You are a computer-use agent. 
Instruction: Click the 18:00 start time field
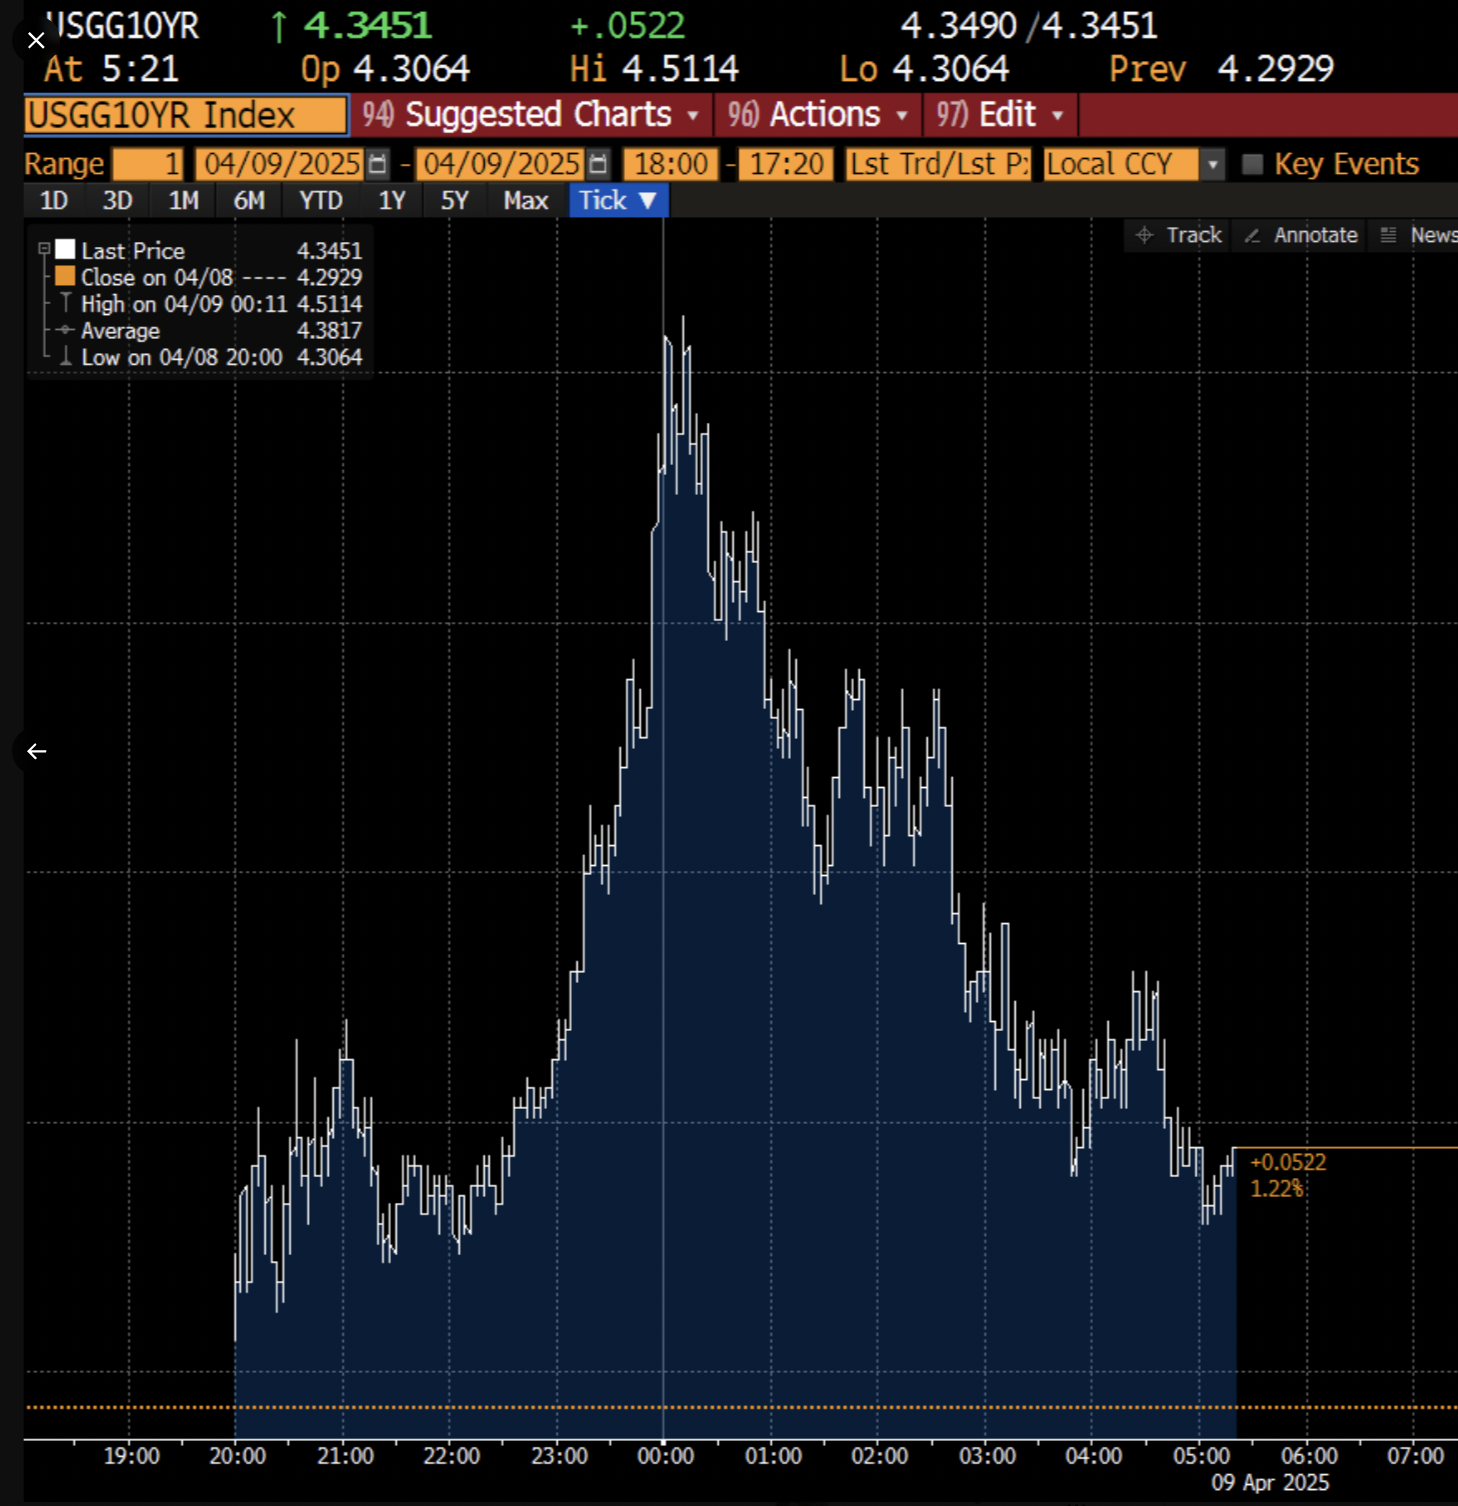pyautogui.click(x=671, y=164)
